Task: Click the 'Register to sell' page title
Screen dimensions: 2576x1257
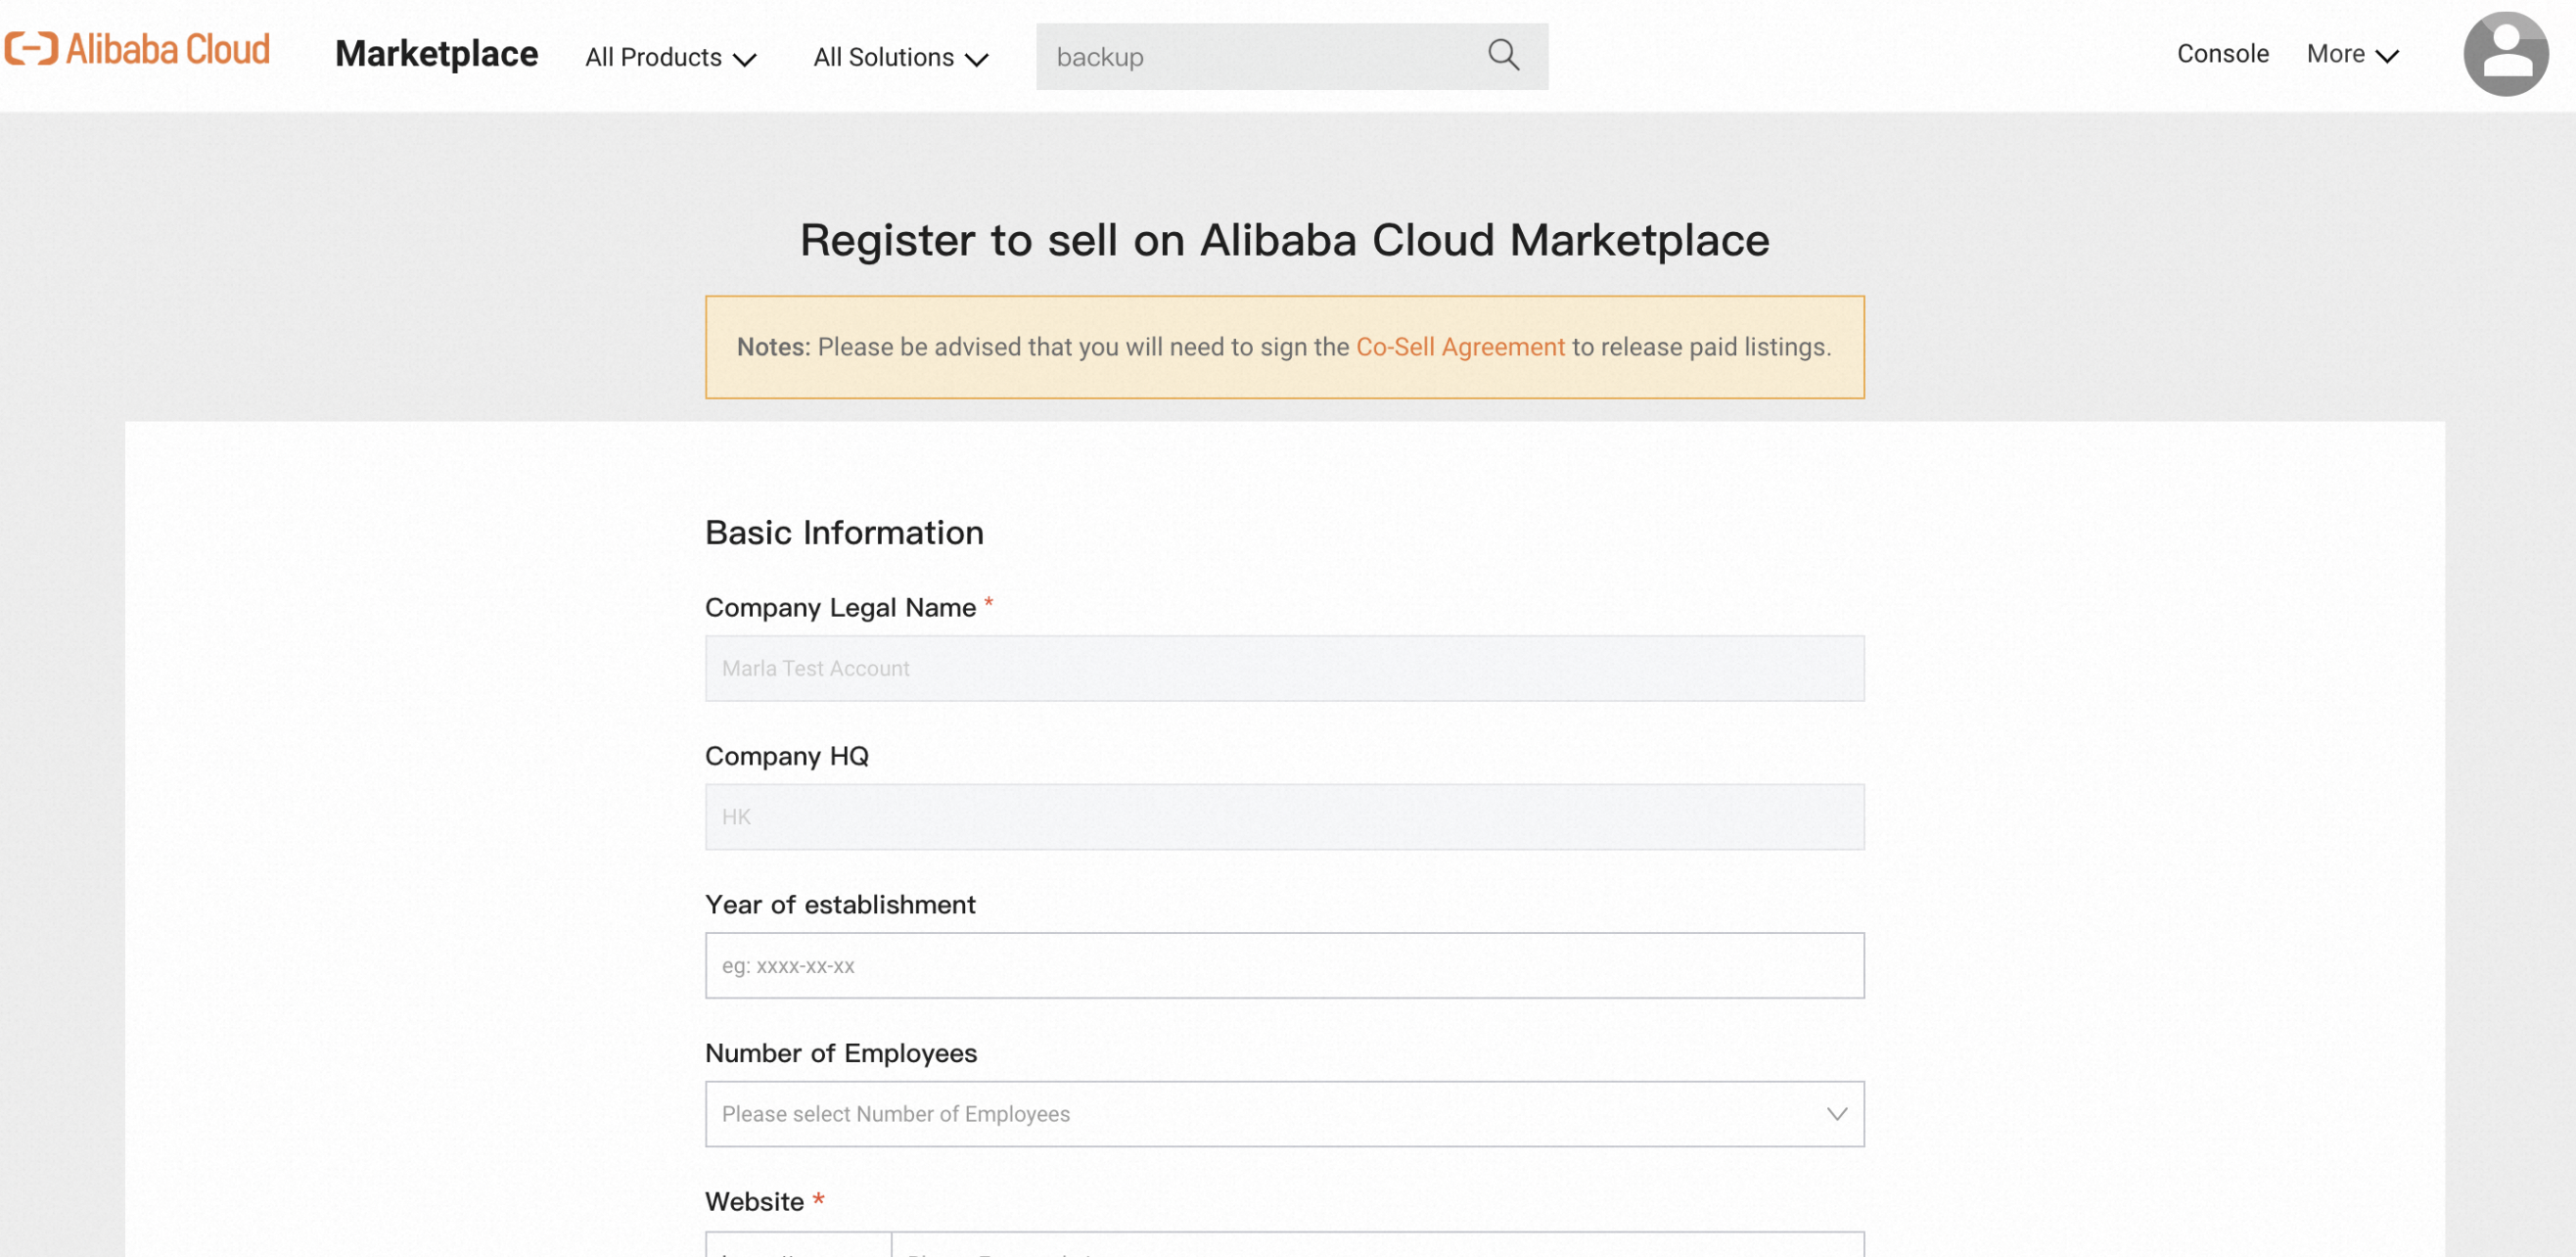Action: [x=1284, y=240]
